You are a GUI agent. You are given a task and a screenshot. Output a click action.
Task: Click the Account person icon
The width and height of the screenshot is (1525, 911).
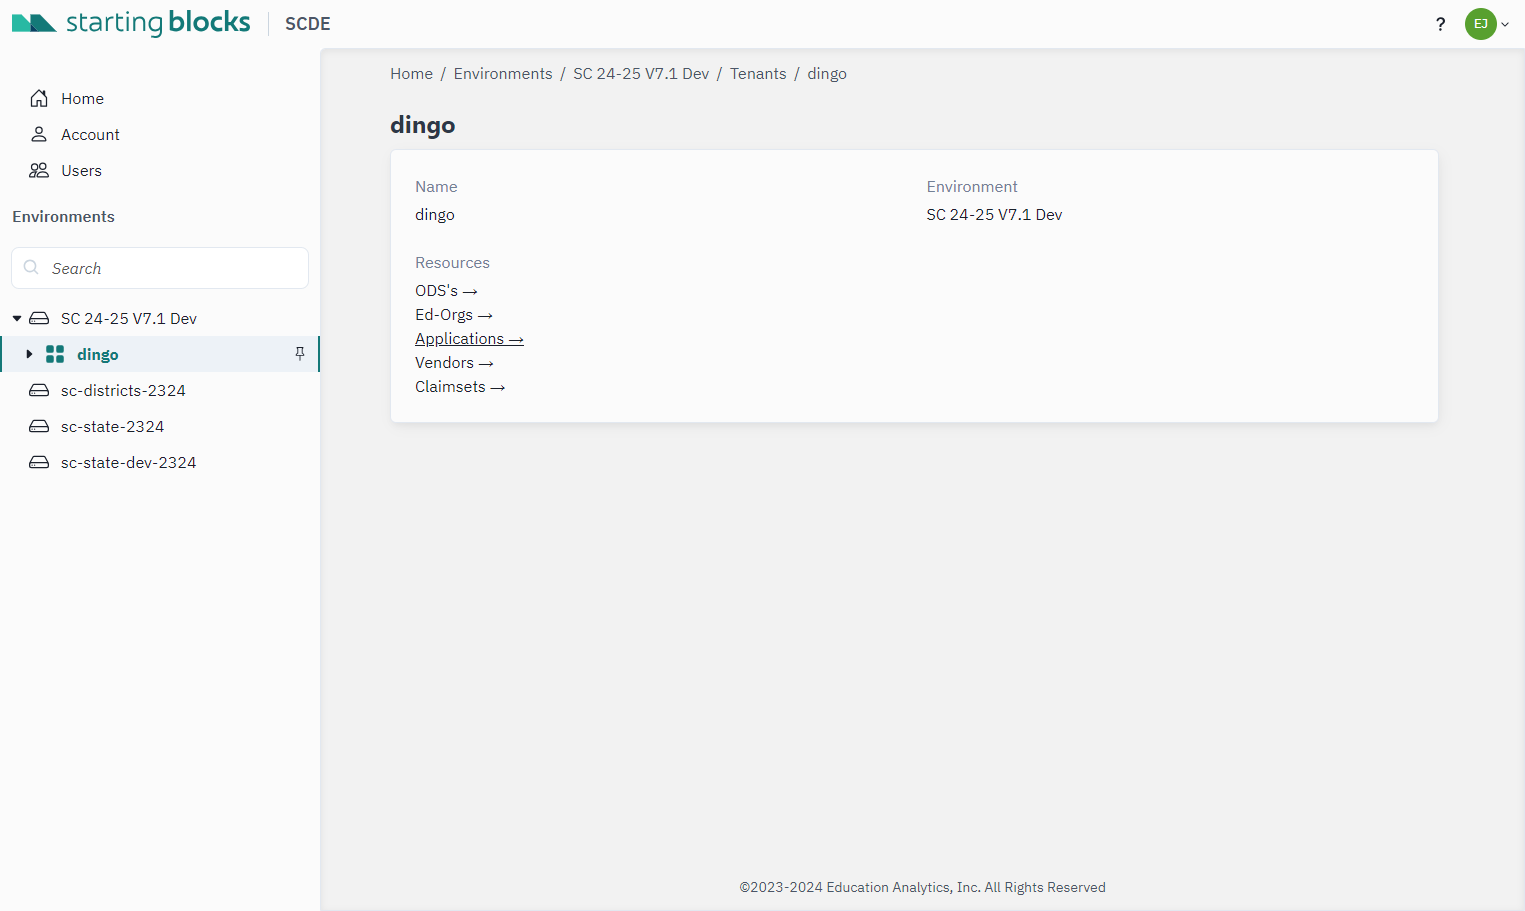pos(39,134)
